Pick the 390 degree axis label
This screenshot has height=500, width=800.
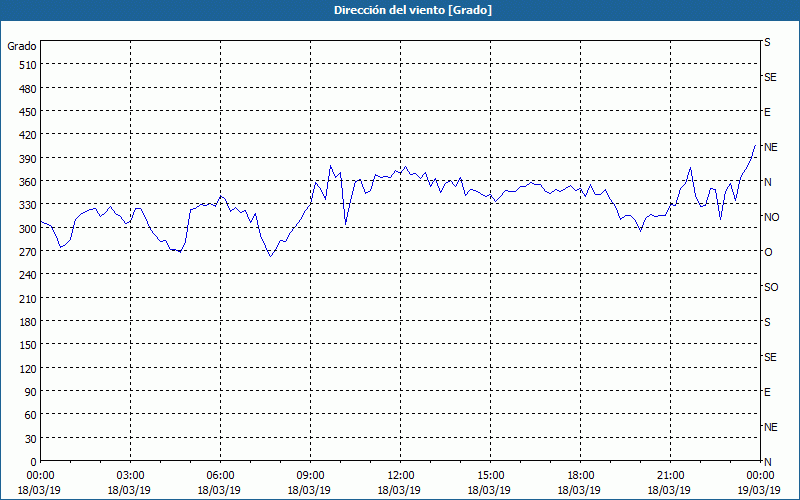coord(29,159)
